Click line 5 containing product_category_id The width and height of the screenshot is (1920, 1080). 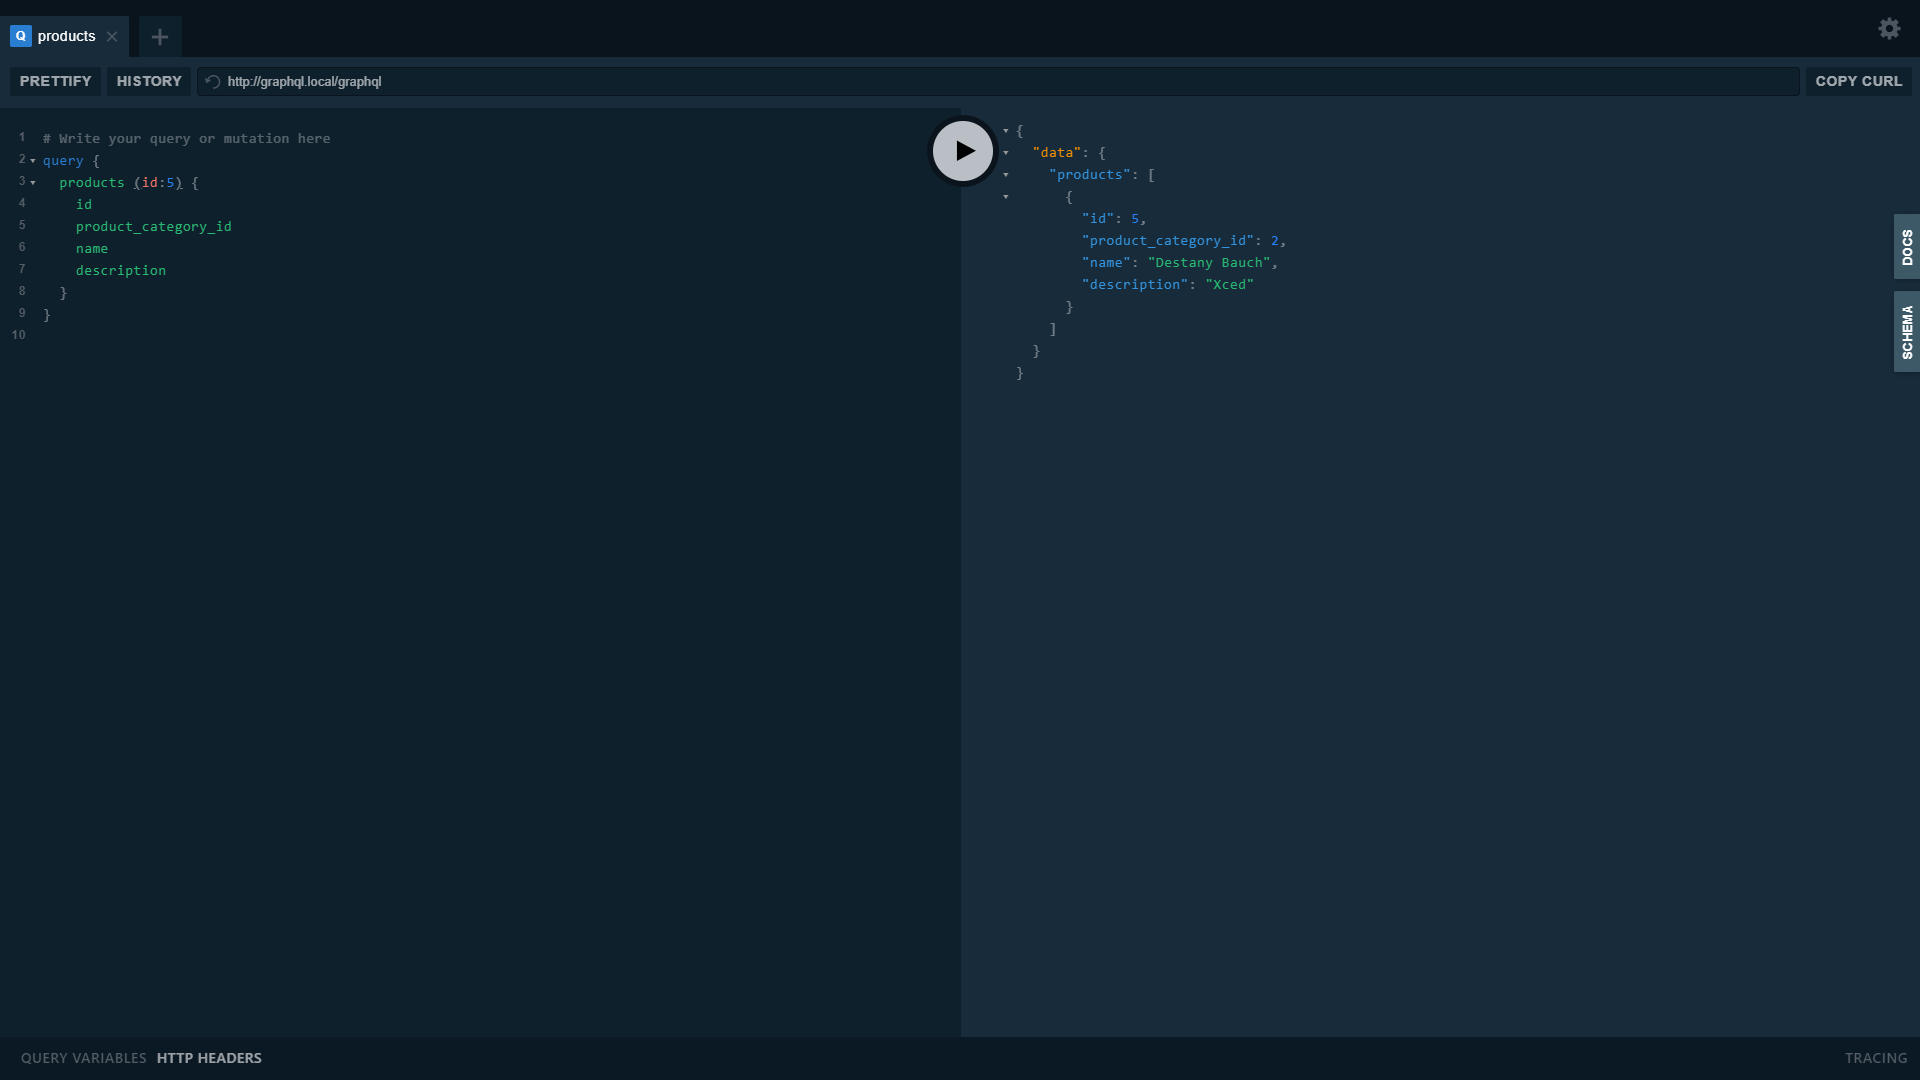[154, 226]
